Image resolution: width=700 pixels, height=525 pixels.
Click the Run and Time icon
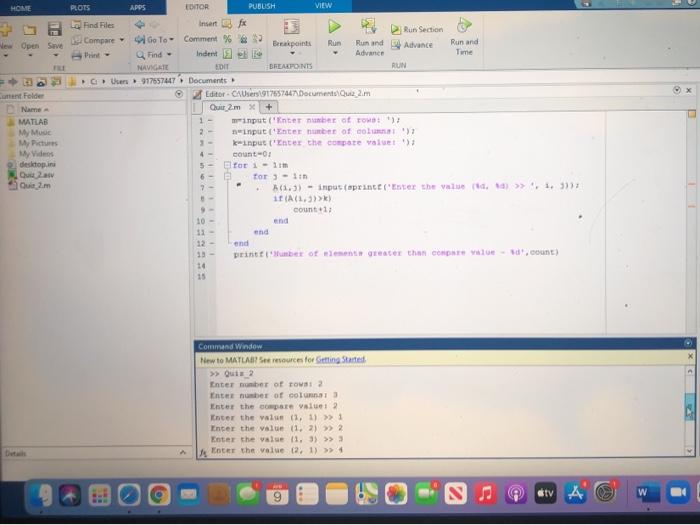[x=464, y=25]
